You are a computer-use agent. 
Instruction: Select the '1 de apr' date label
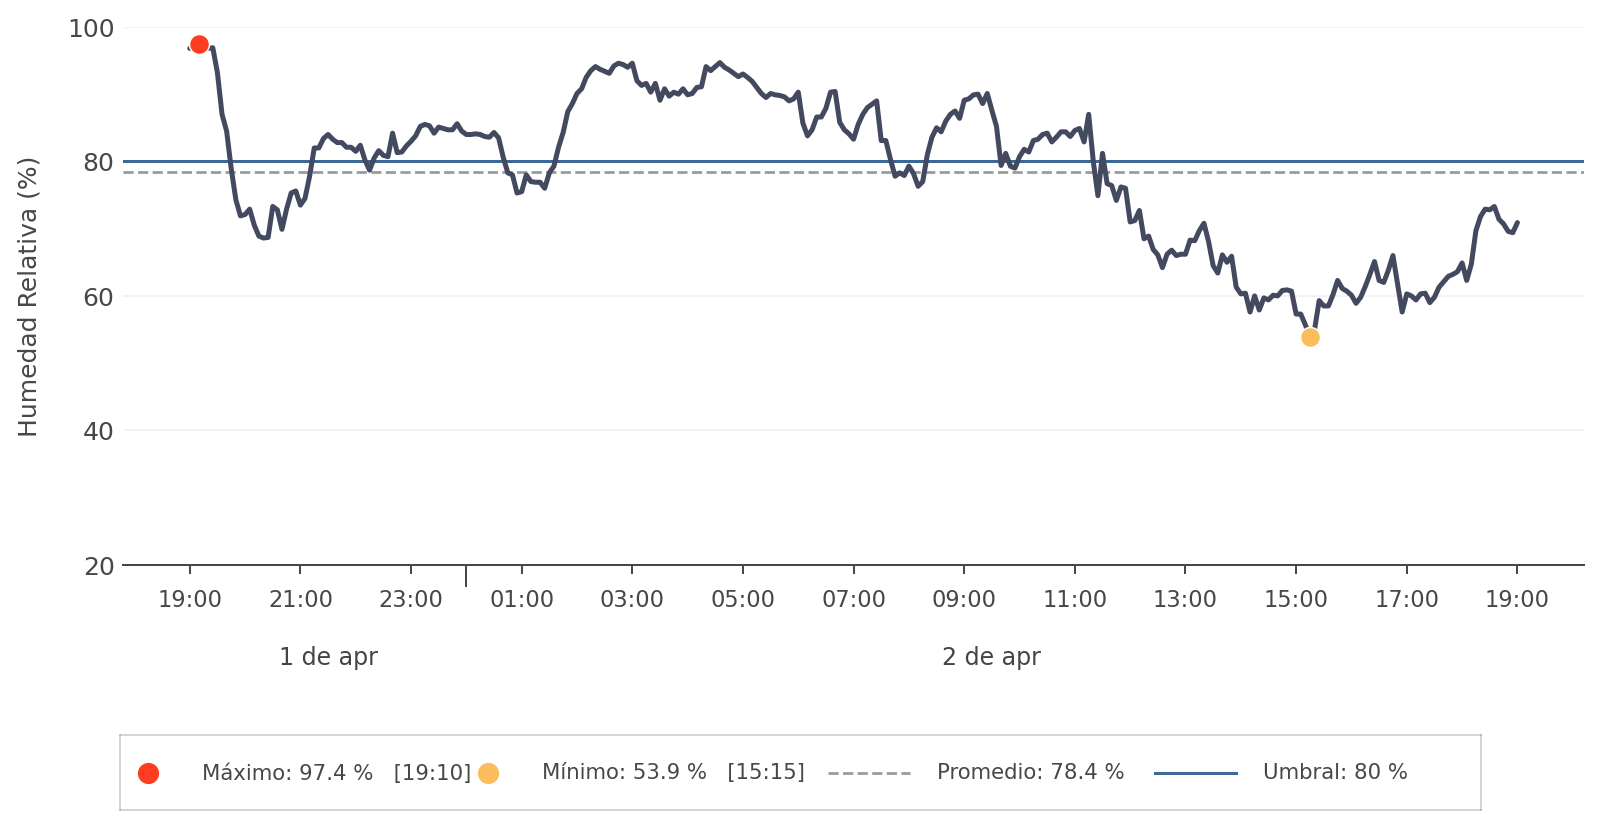click(328, 657)
